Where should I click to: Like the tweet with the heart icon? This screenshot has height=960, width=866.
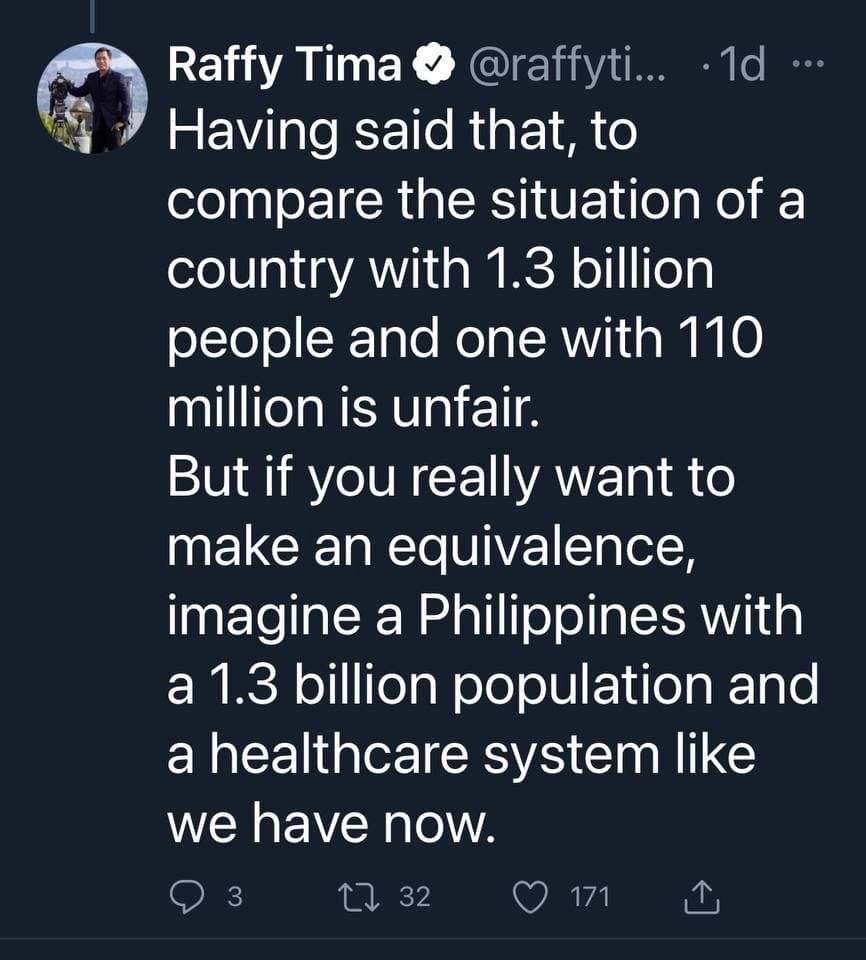click(x=530, y=898)
